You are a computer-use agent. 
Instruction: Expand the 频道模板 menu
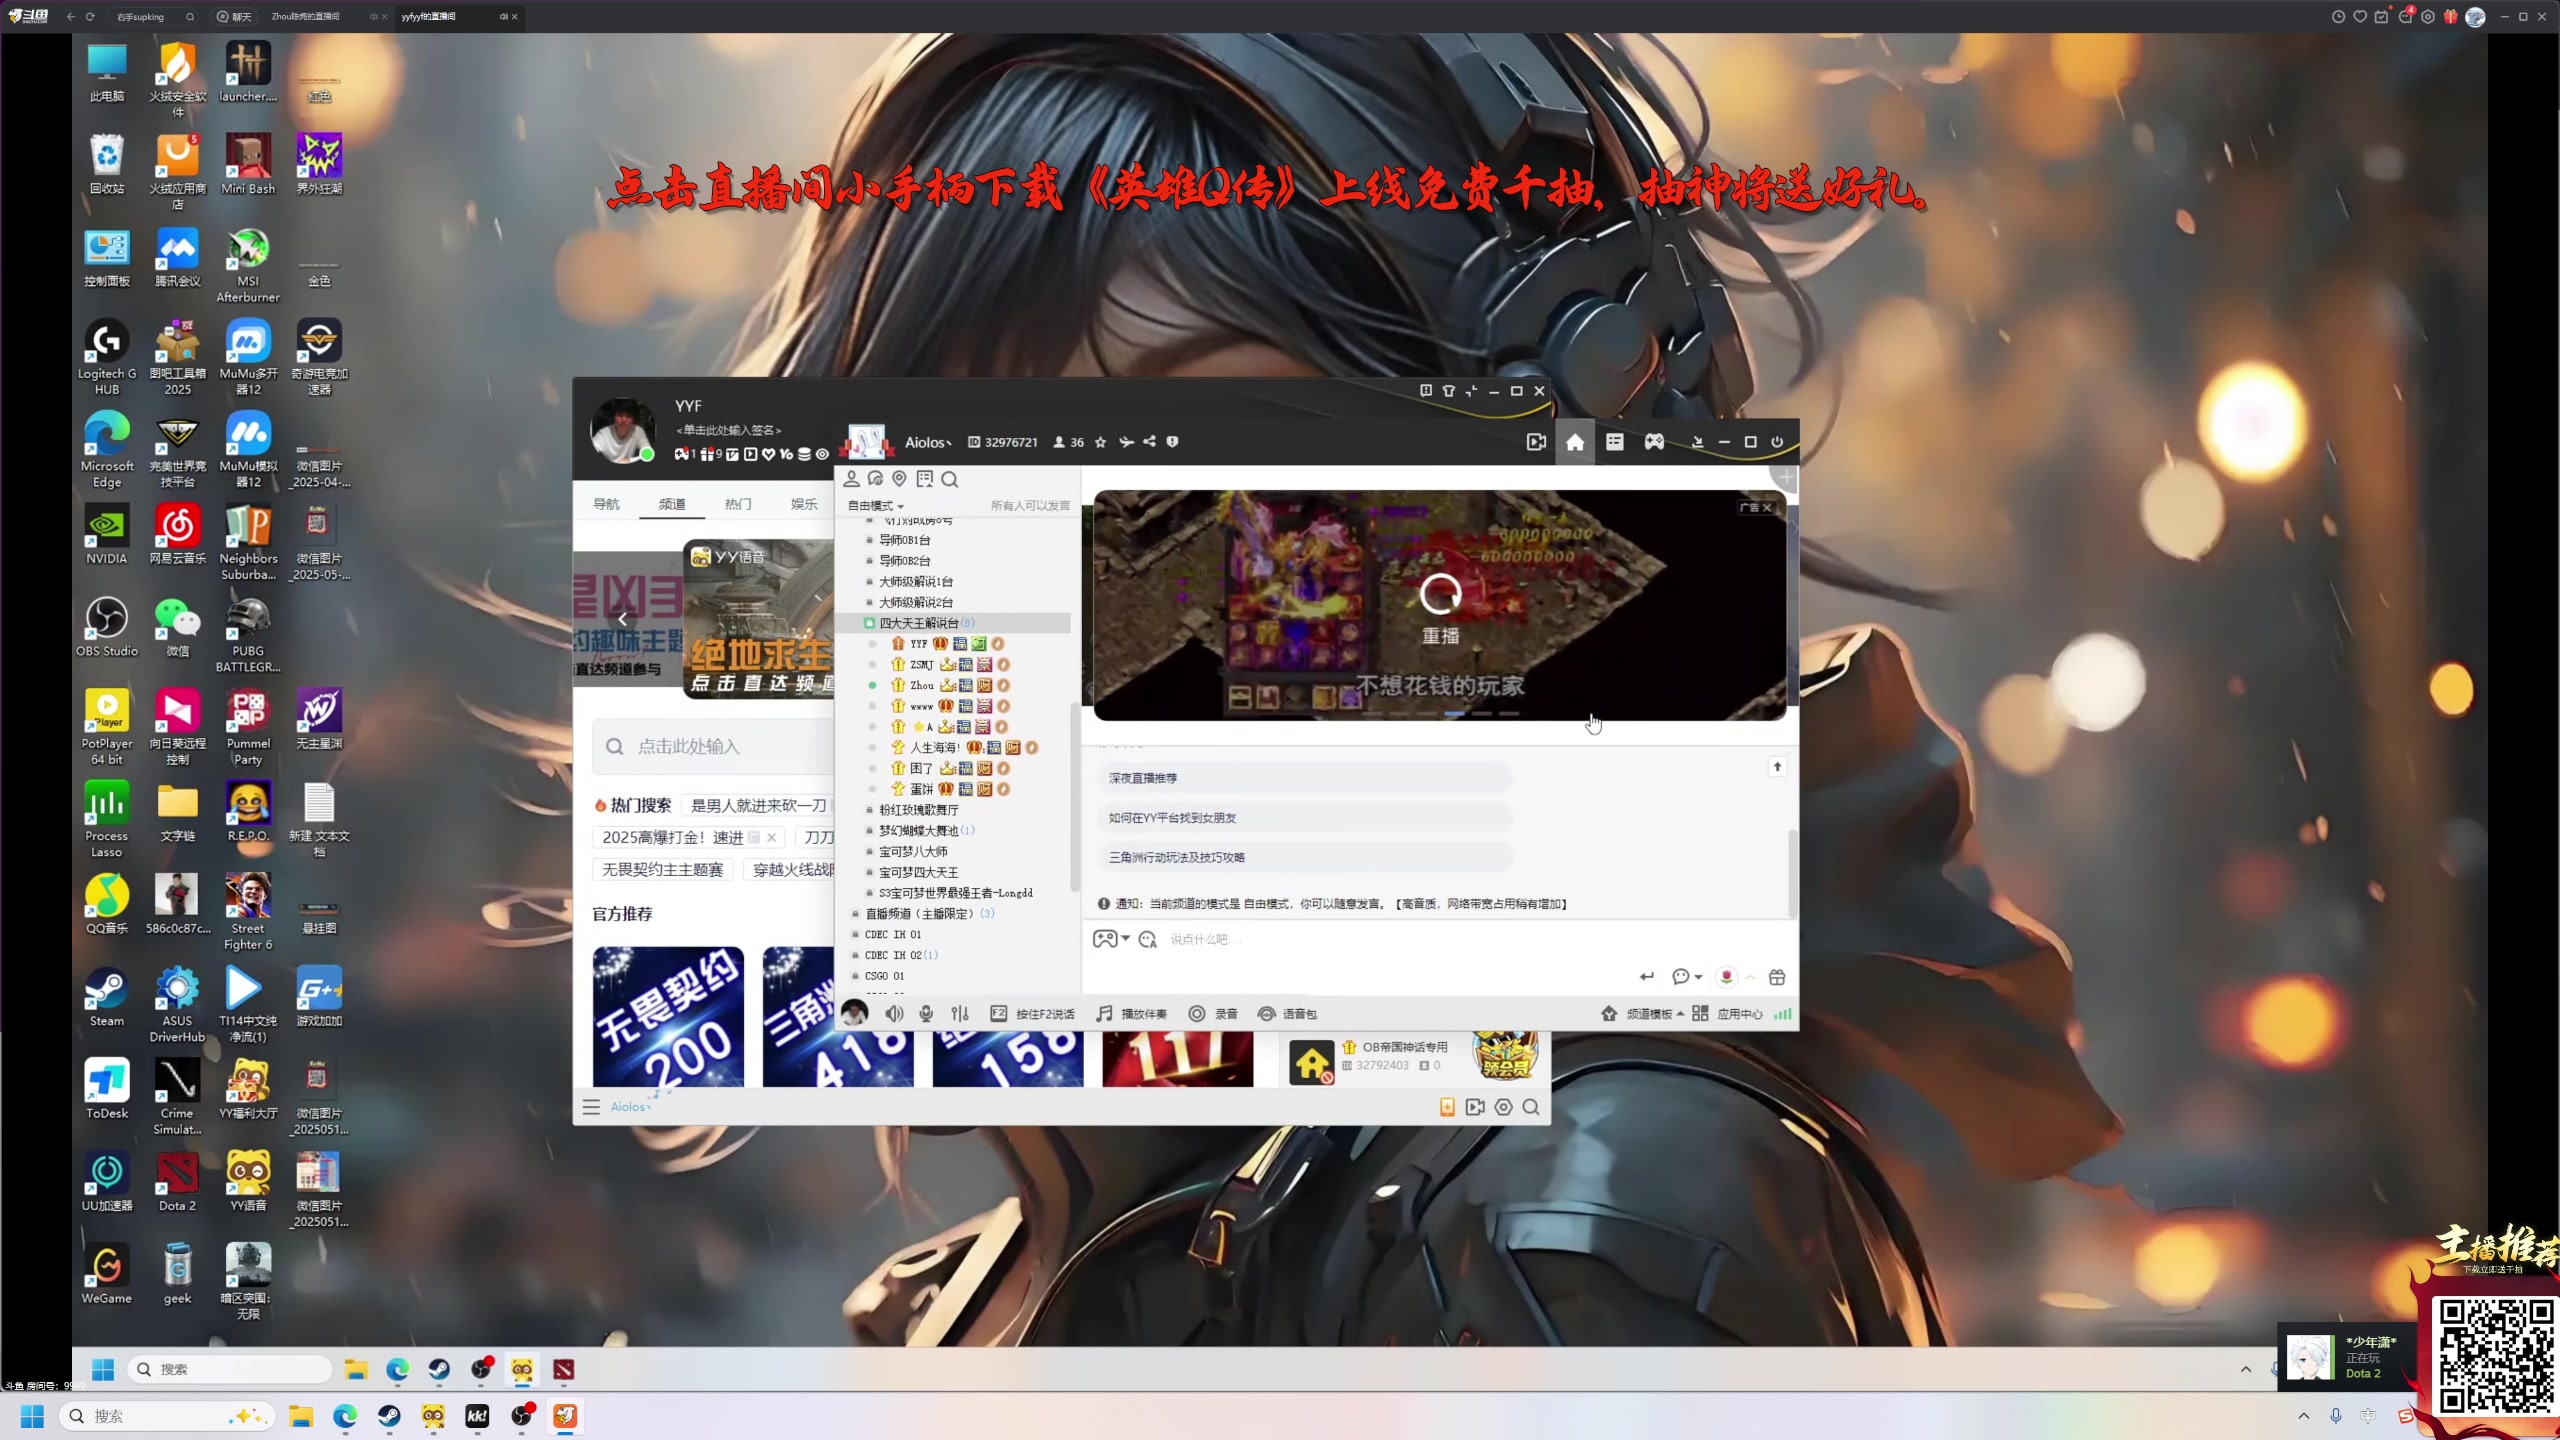click(x=1655, y=1014)
